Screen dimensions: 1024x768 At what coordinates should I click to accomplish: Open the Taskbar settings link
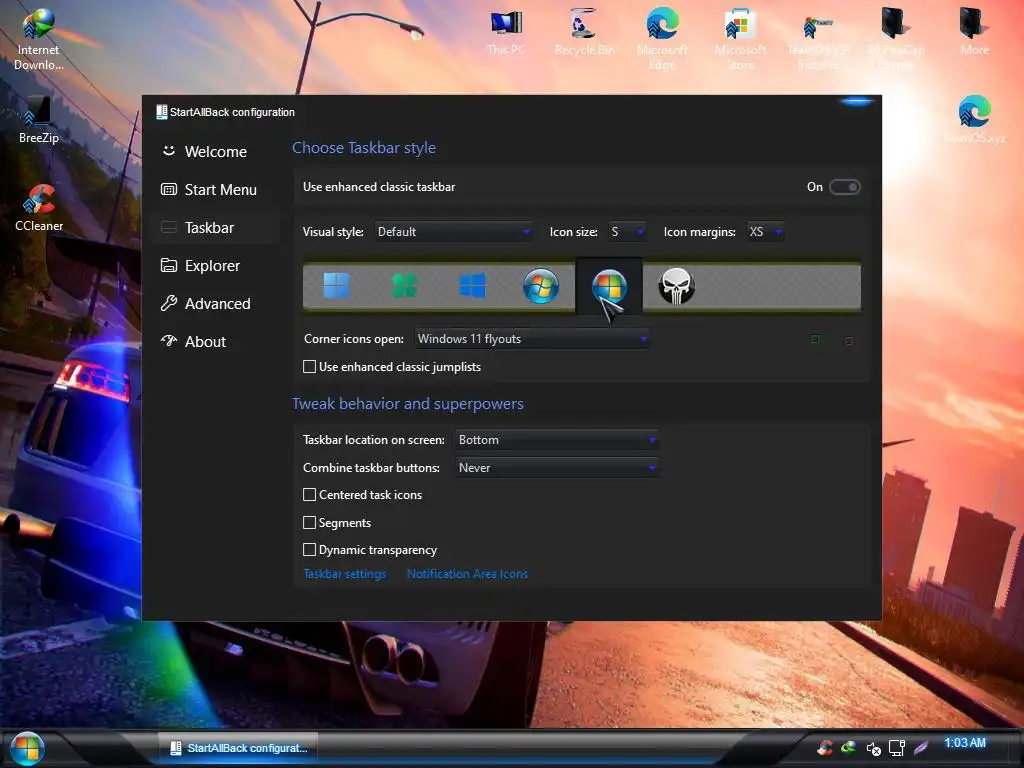pos(344,574)
